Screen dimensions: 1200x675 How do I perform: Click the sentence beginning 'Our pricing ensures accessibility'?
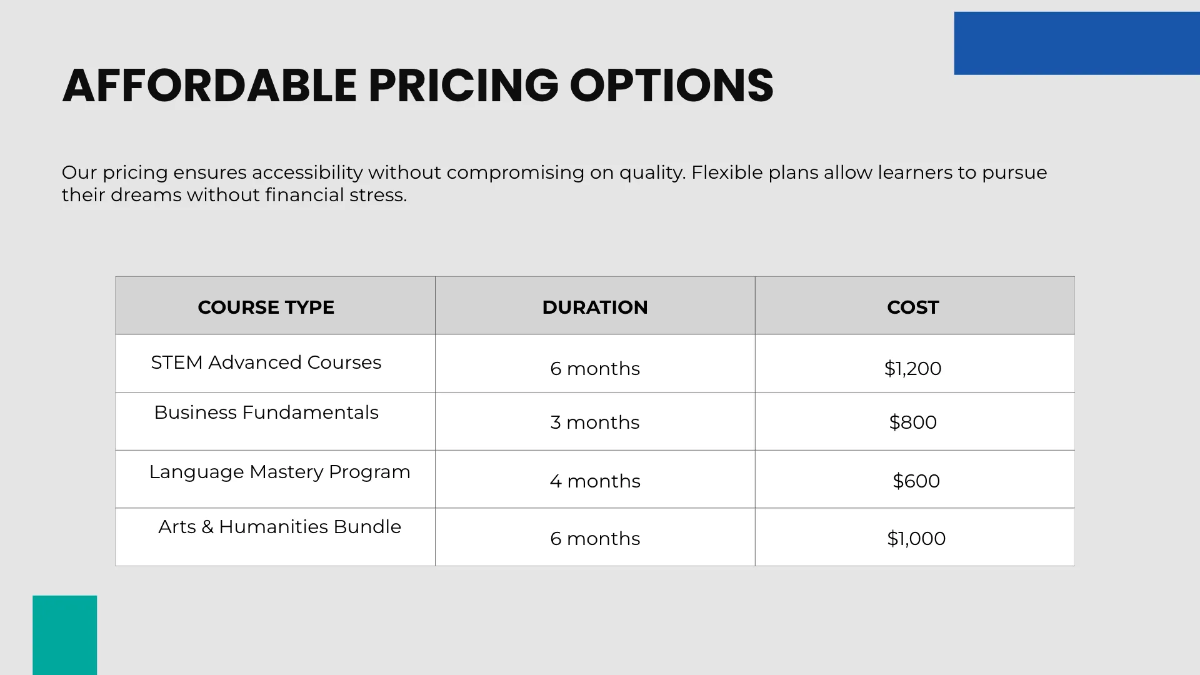click(x=373, y=172)
